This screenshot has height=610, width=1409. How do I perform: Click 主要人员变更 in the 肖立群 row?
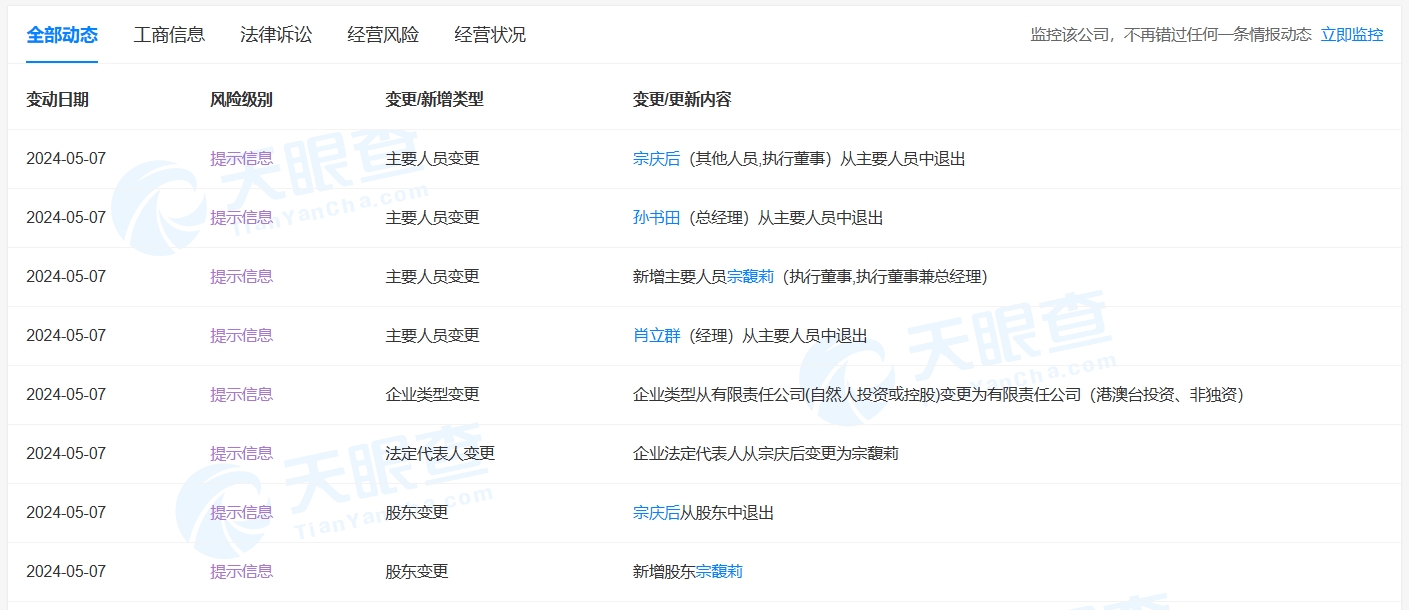[432, 335]
